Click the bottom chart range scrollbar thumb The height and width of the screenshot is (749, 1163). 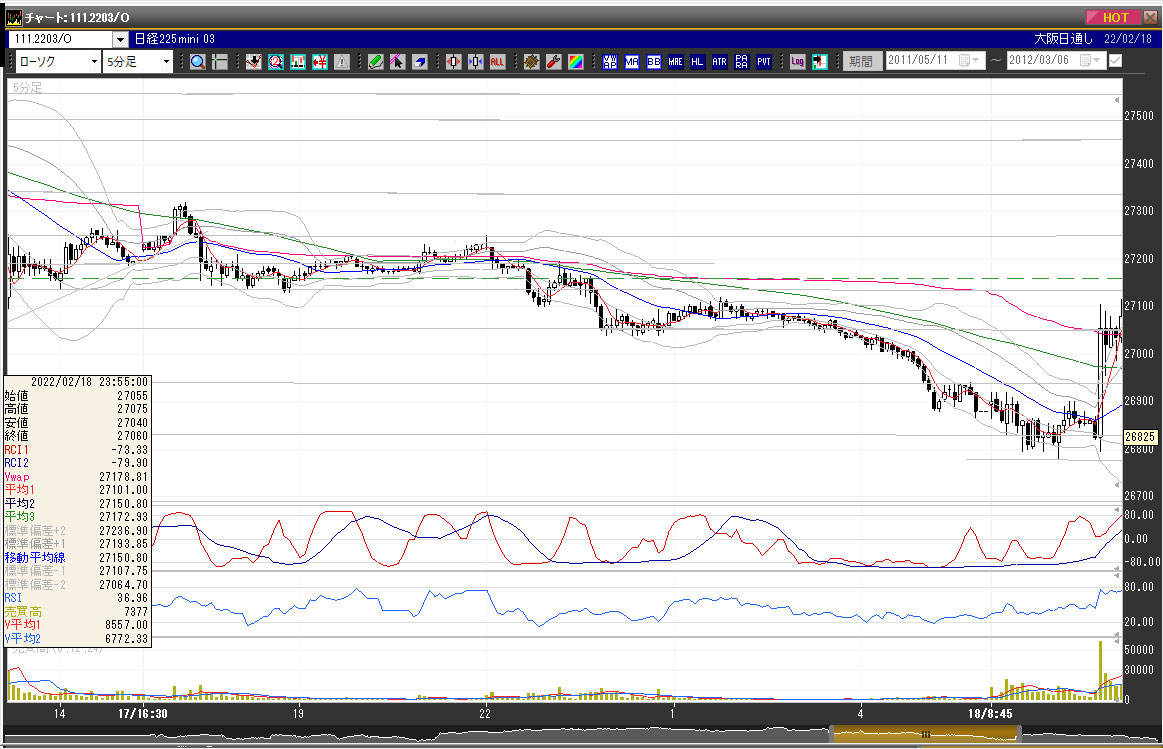tap(927, 736)
